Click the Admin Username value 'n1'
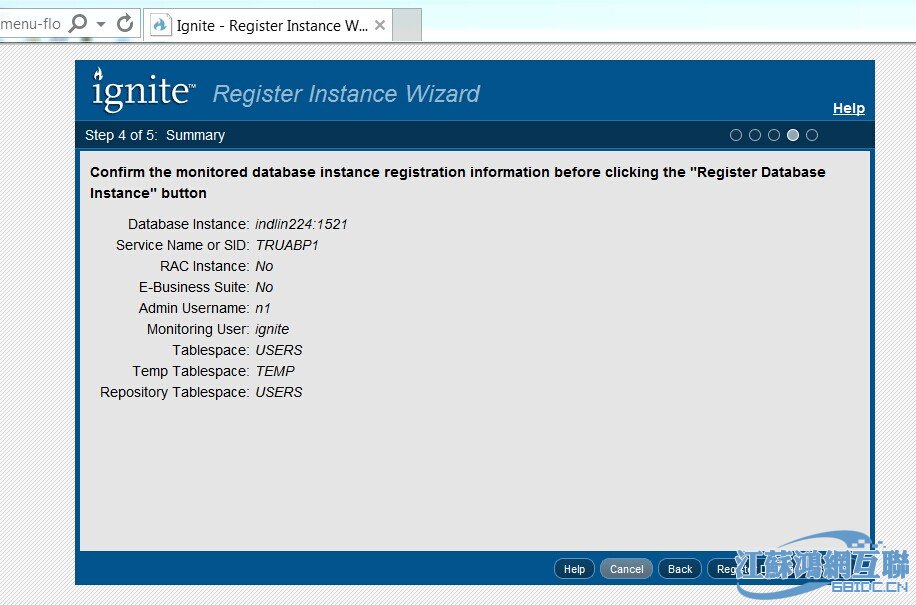916x605 pixels. (263, 308)
